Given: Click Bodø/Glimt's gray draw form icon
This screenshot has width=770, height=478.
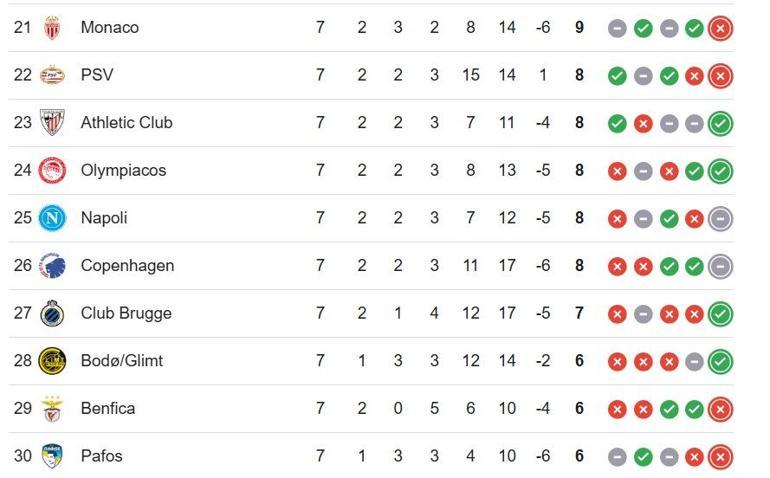Looking at the screenshot, I should click(694, 362).
